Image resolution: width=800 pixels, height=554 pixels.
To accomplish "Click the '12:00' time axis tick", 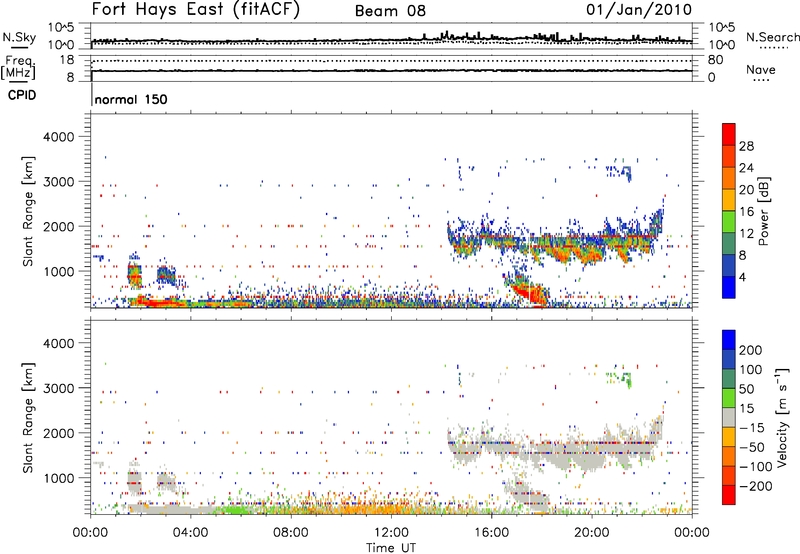I will point(391,533).
